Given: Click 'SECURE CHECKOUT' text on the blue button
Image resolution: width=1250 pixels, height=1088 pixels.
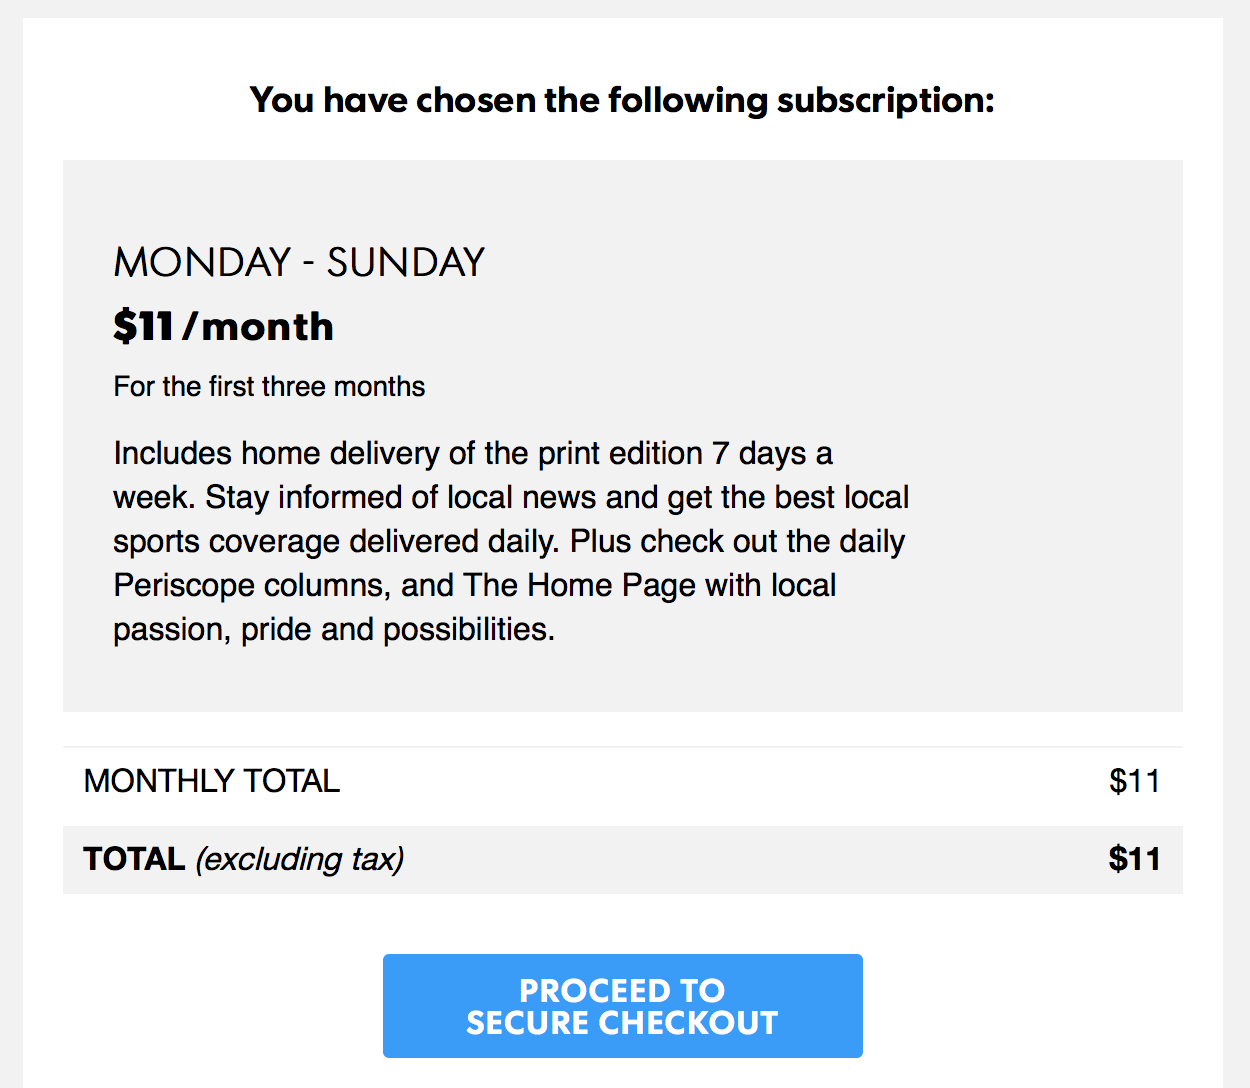Looking at the screenshot, I should pyautogui.click(x=622, y=1023).
